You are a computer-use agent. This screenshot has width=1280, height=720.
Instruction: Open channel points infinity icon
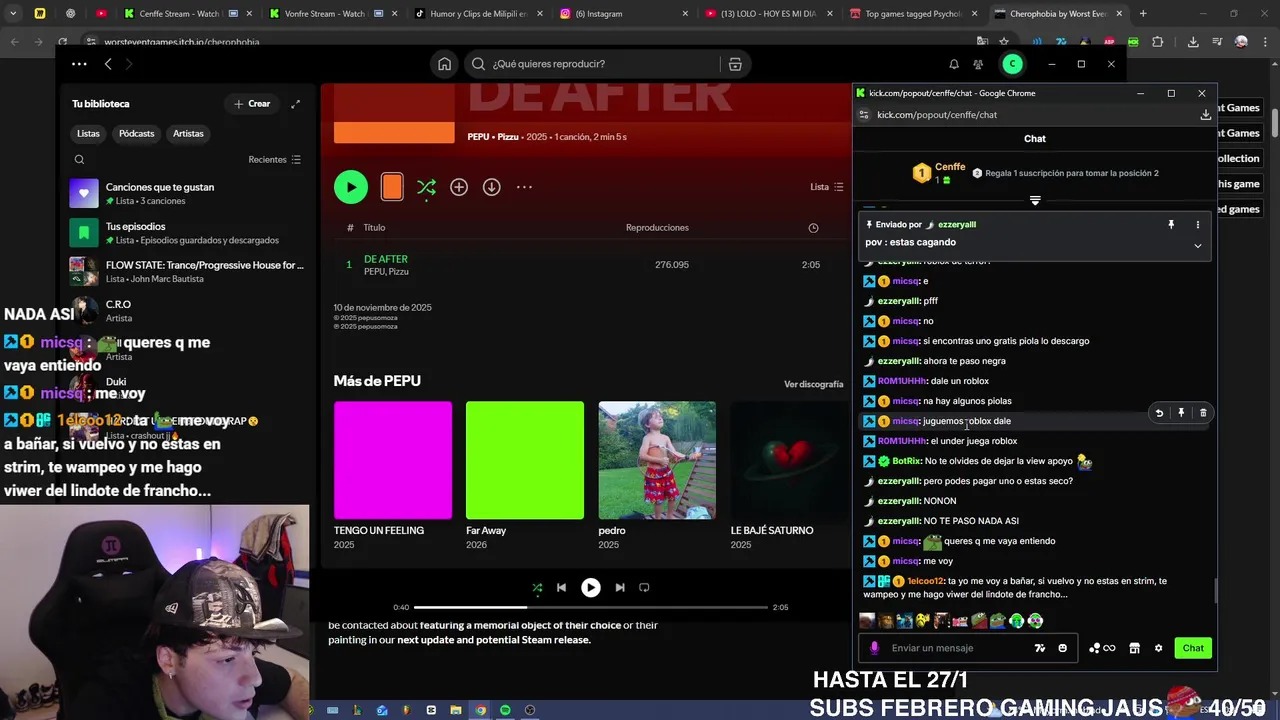[x=1102, y=648]
